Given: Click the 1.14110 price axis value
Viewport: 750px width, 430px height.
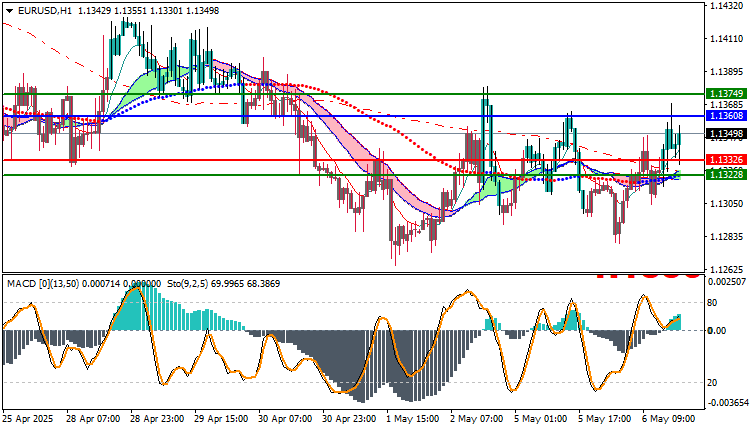Looking at the screenshot, I should [727, 39].
